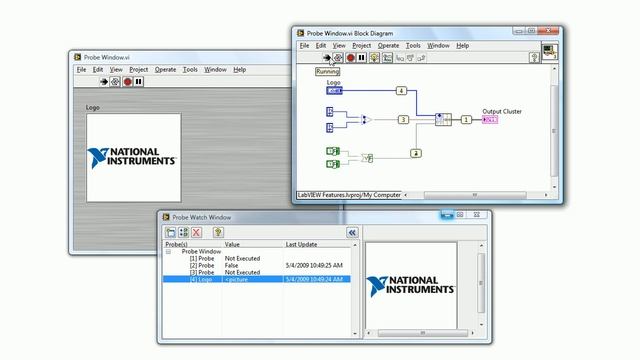Click probe number 3 on the diagram
The image size is (640, 360).
click(x=403, y=119)
